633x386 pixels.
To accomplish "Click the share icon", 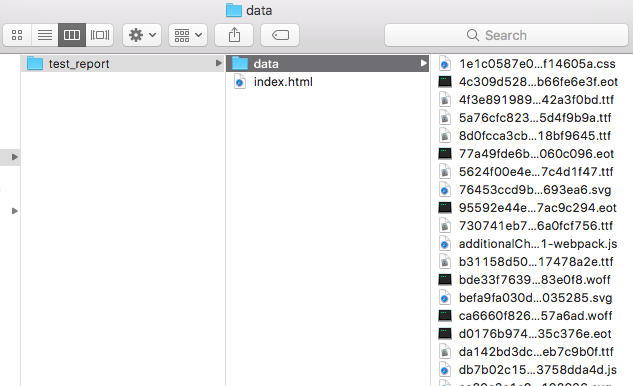I will click(234, 35).
